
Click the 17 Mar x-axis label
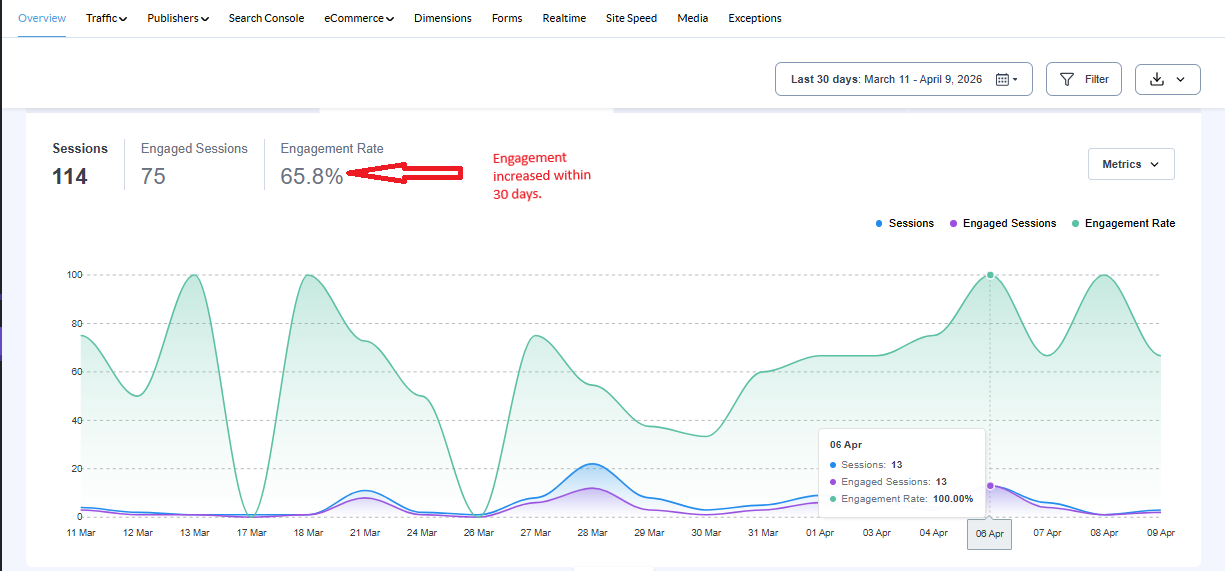coord(252,533)
